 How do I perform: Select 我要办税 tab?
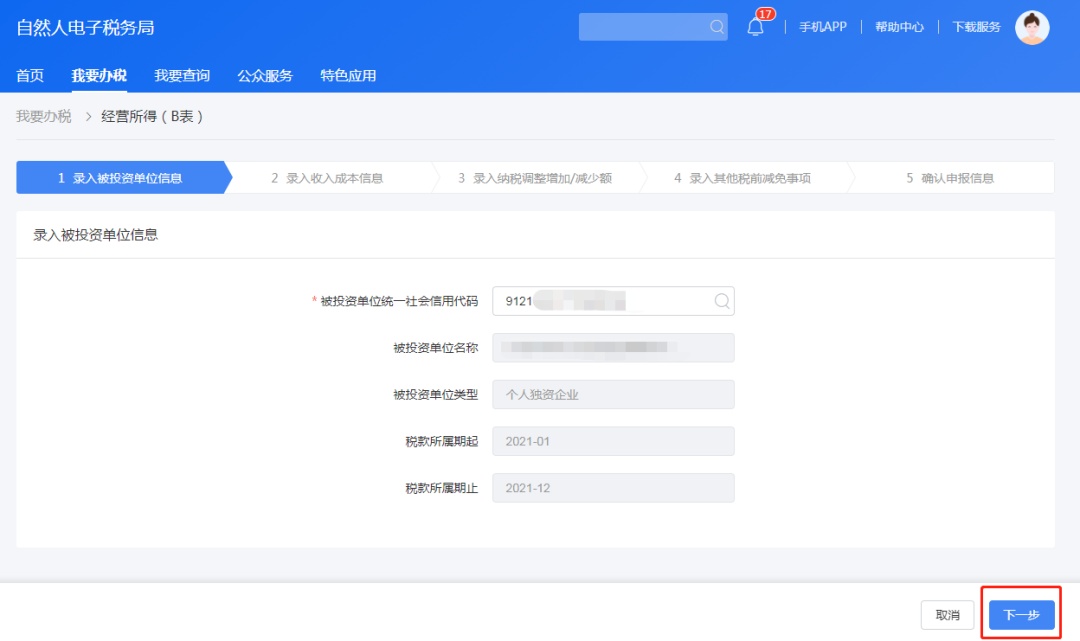[x=99, y=76]
